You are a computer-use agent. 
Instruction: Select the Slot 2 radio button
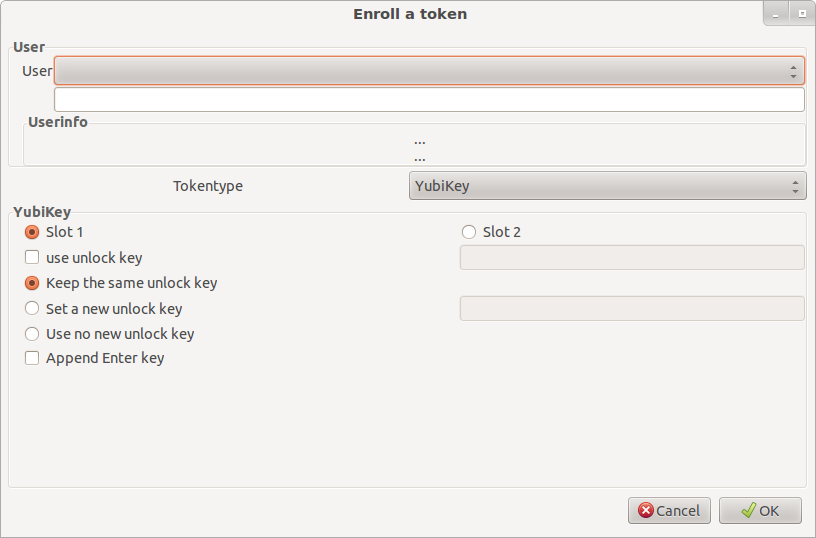point(469,232)
